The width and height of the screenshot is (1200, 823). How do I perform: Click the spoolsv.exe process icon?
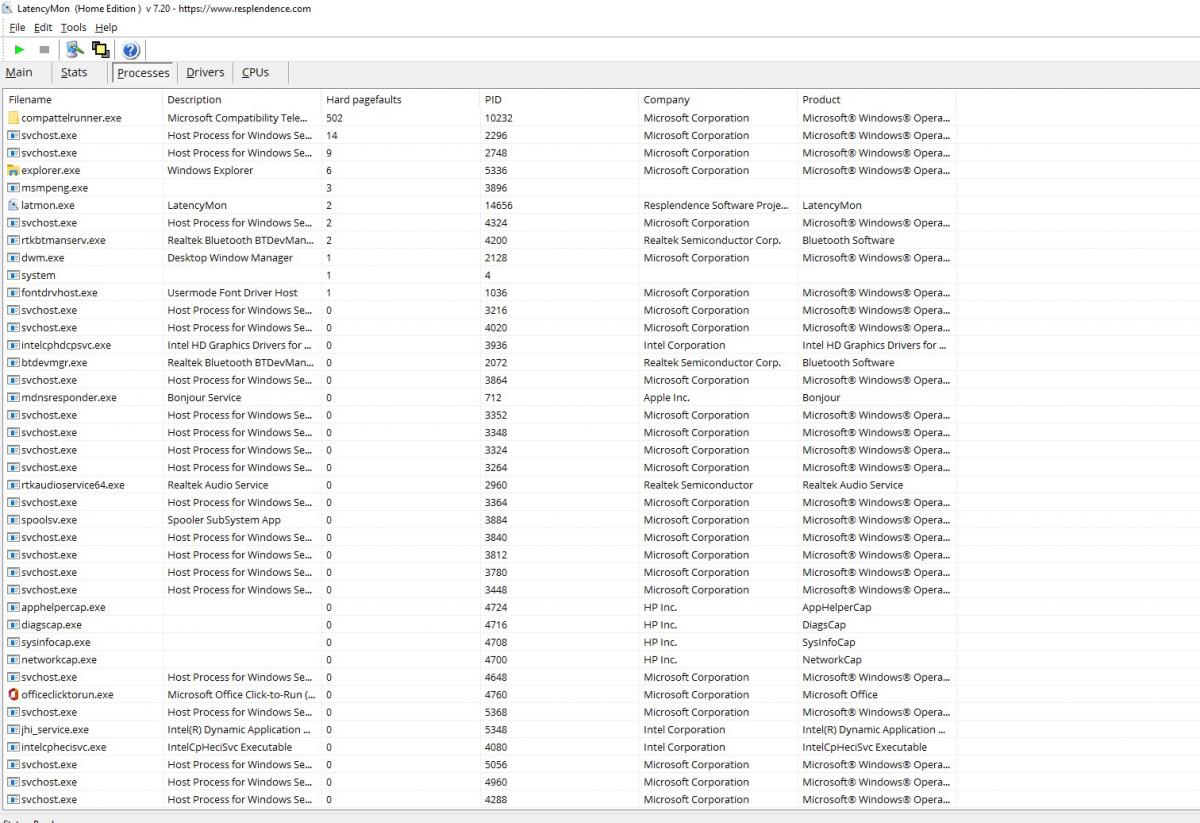coord(13,520)
